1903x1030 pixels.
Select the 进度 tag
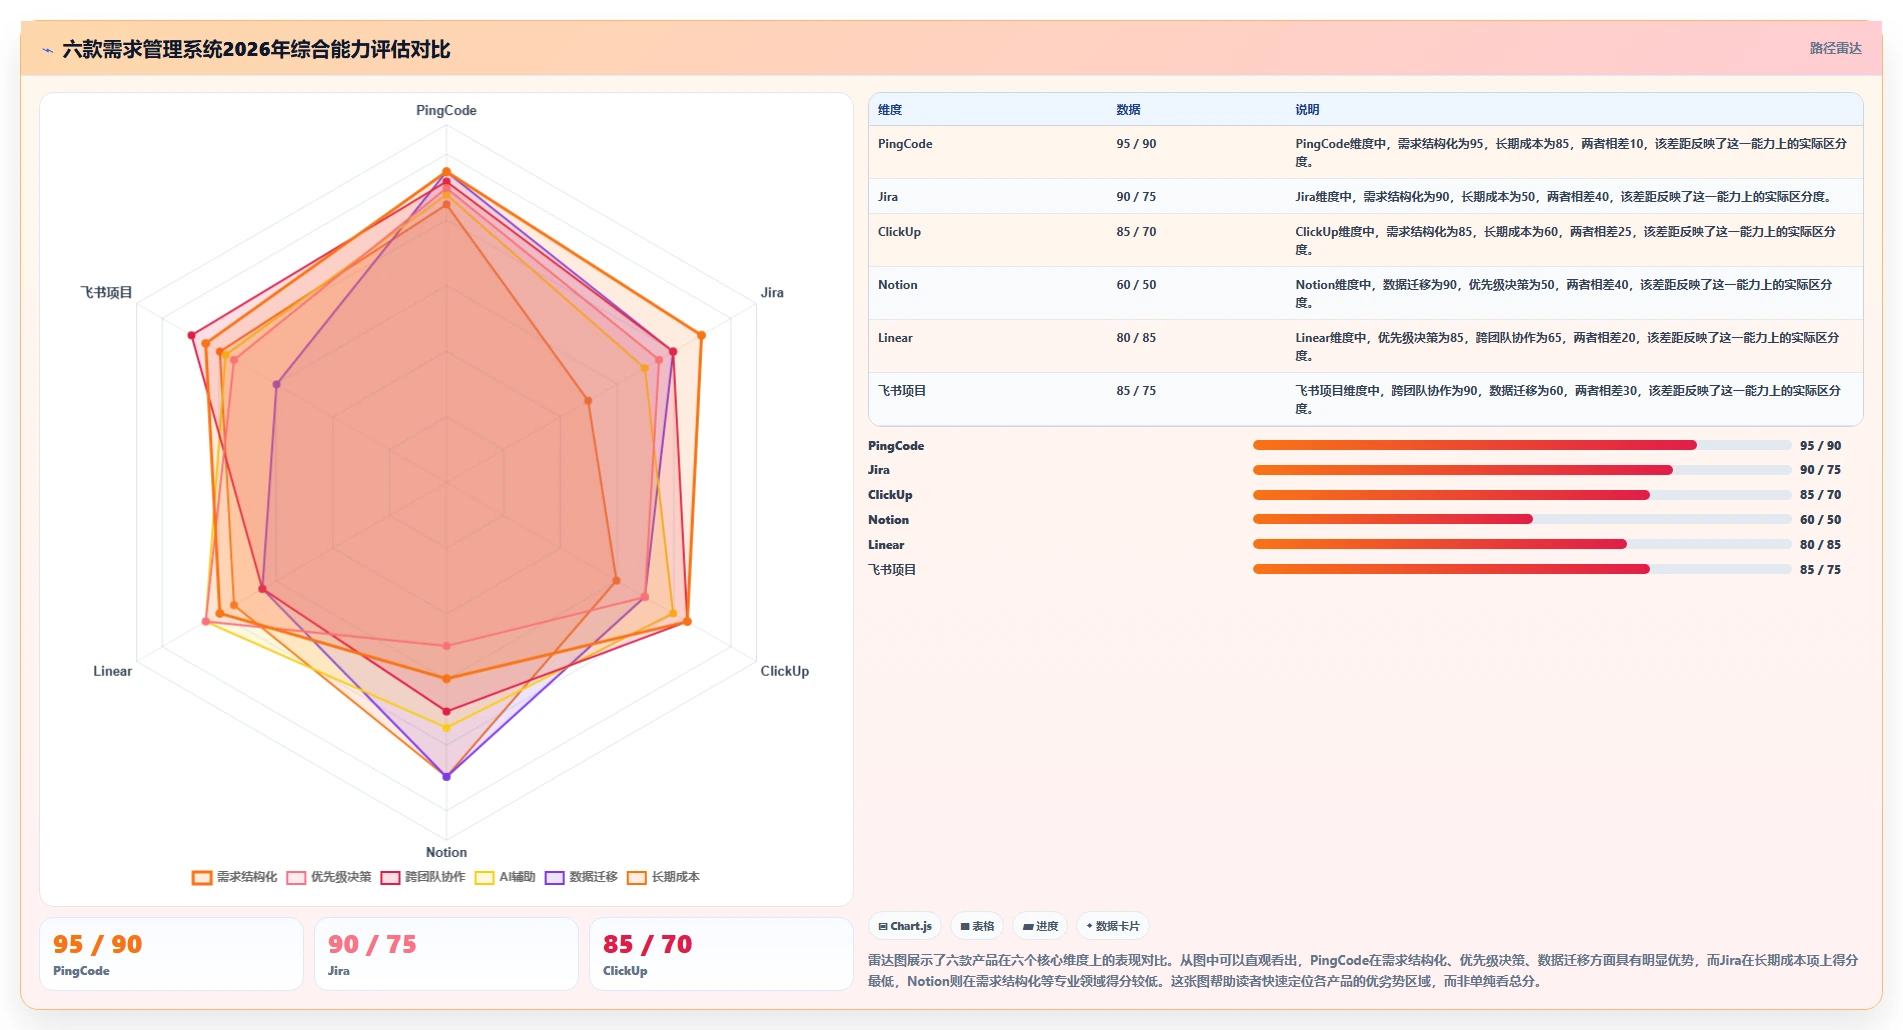(x=1040, y=926)
